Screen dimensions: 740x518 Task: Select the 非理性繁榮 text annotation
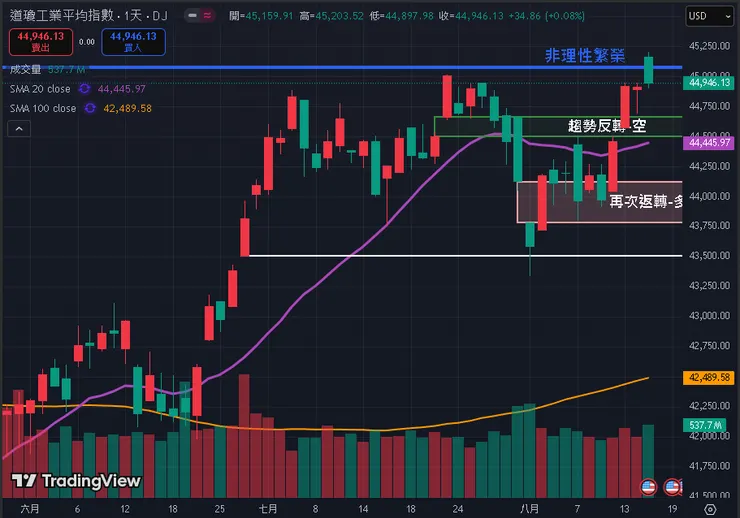(585, 56)
